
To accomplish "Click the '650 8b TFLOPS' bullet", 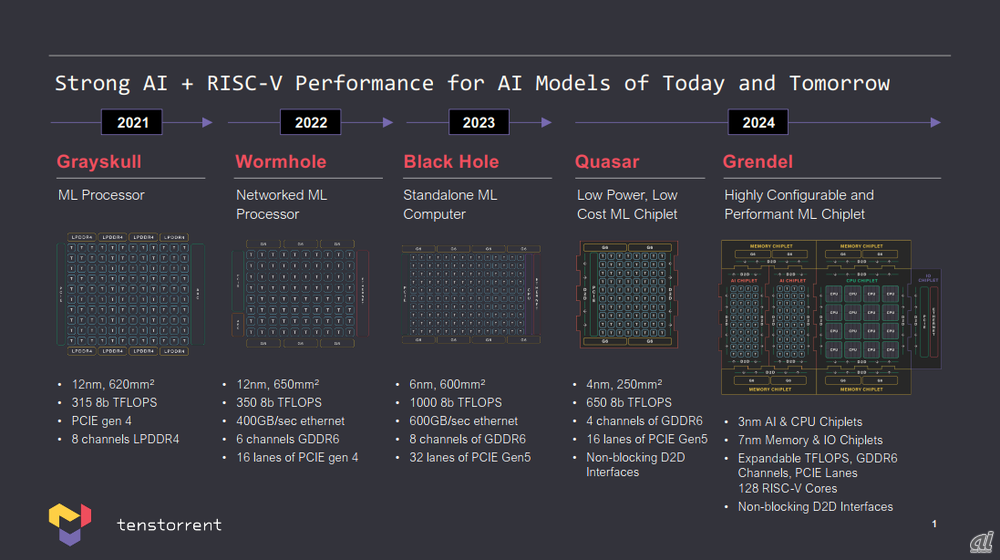I will point(629,402).
